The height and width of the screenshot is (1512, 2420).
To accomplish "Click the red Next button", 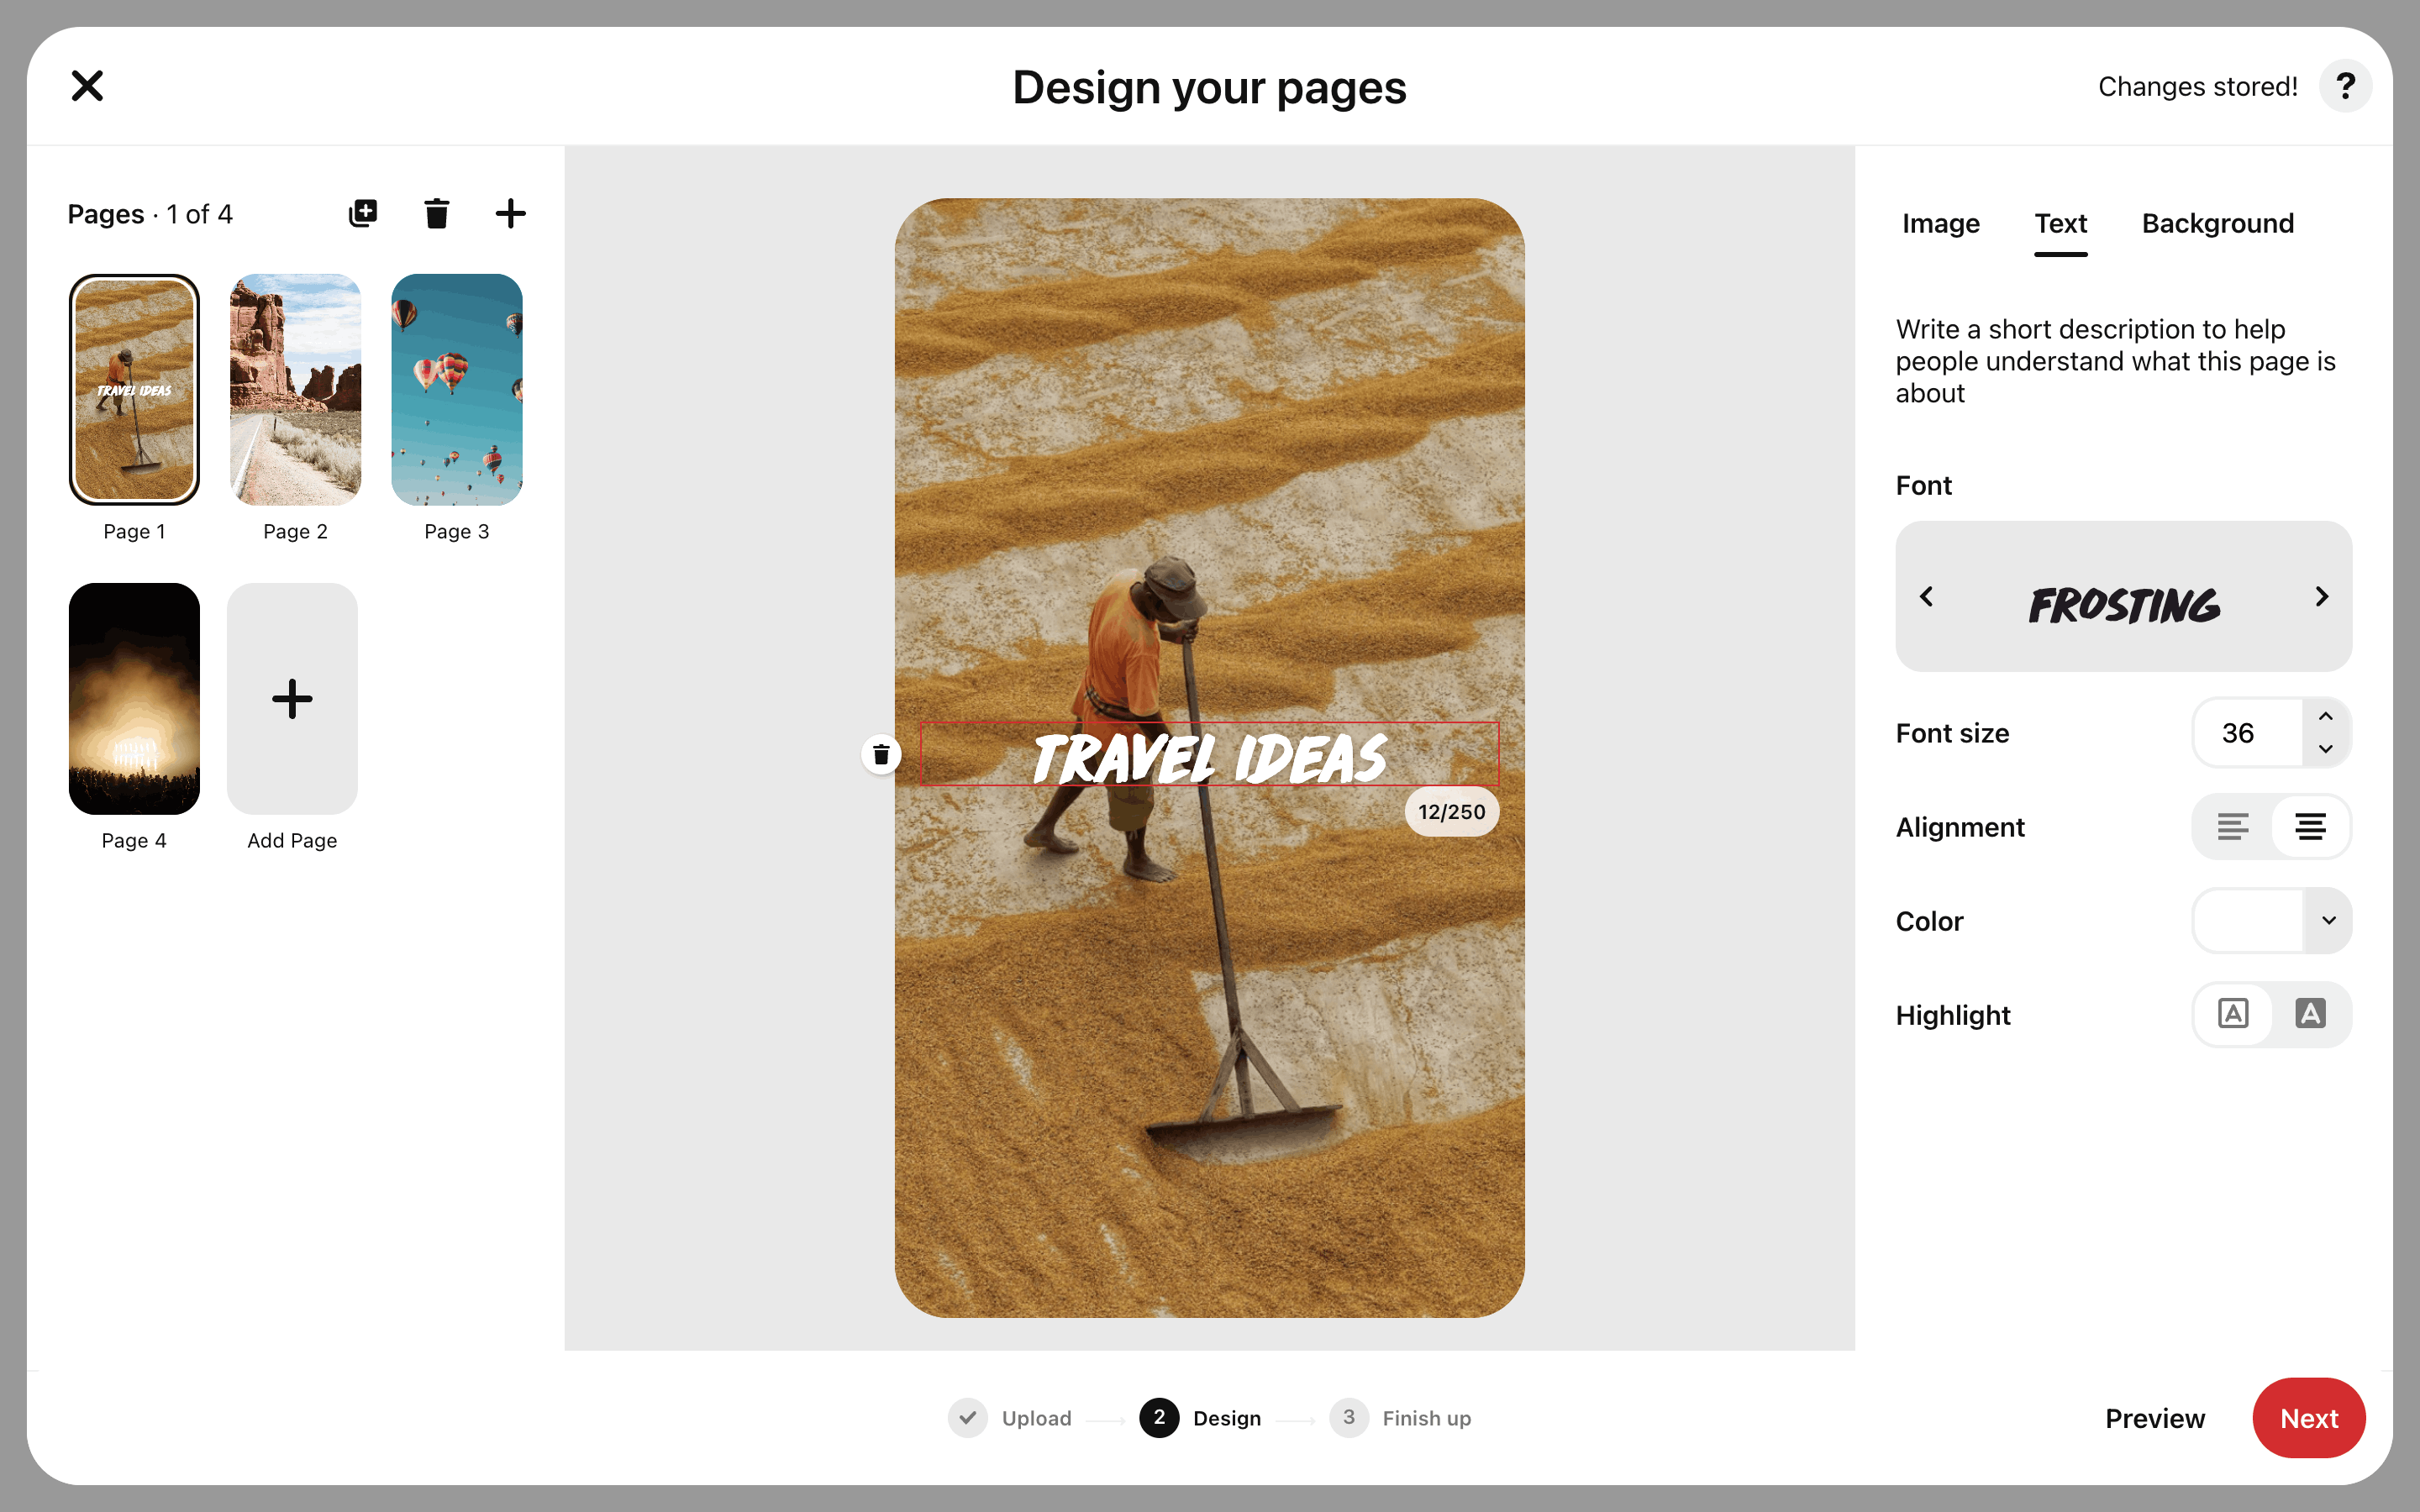I will pyautogui.click(x=2308, y=1418).
